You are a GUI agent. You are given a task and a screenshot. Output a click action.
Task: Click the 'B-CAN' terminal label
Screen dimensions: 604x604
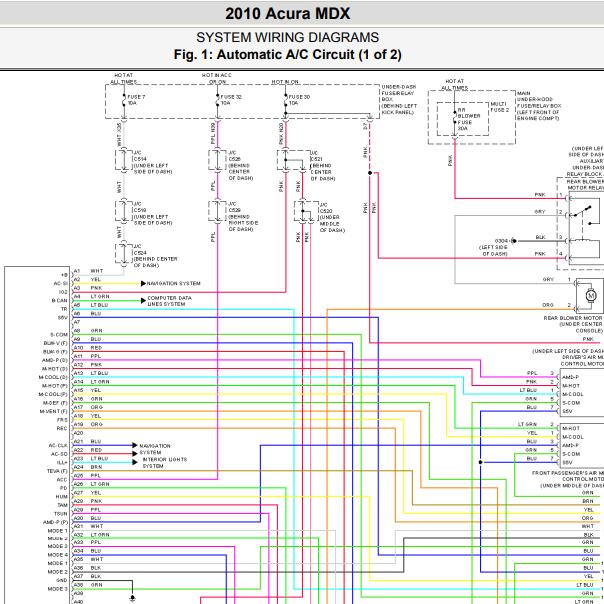[x=59, y=300]
